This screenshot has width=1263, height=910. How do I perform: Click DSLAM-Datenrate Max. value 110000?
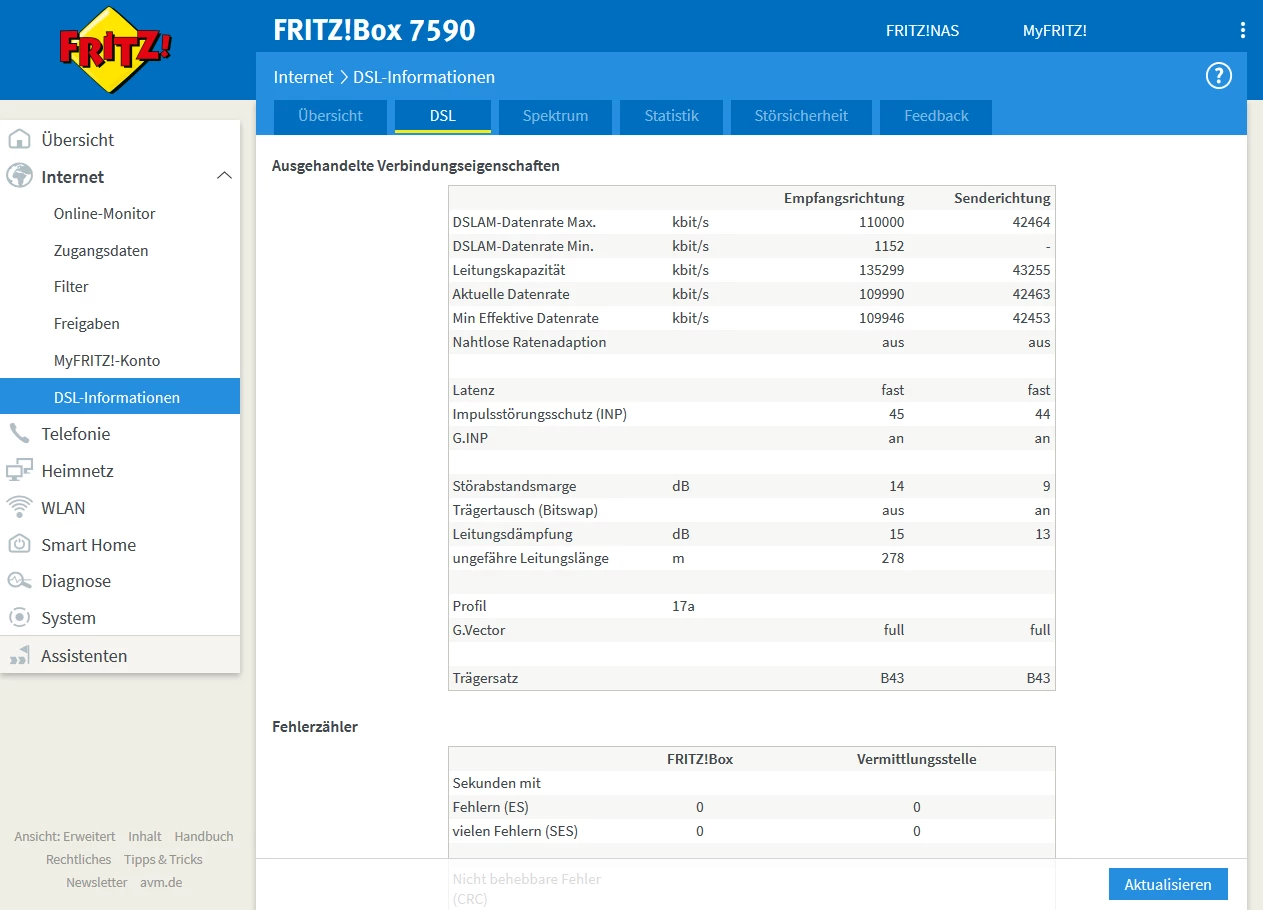pos(880,222)
